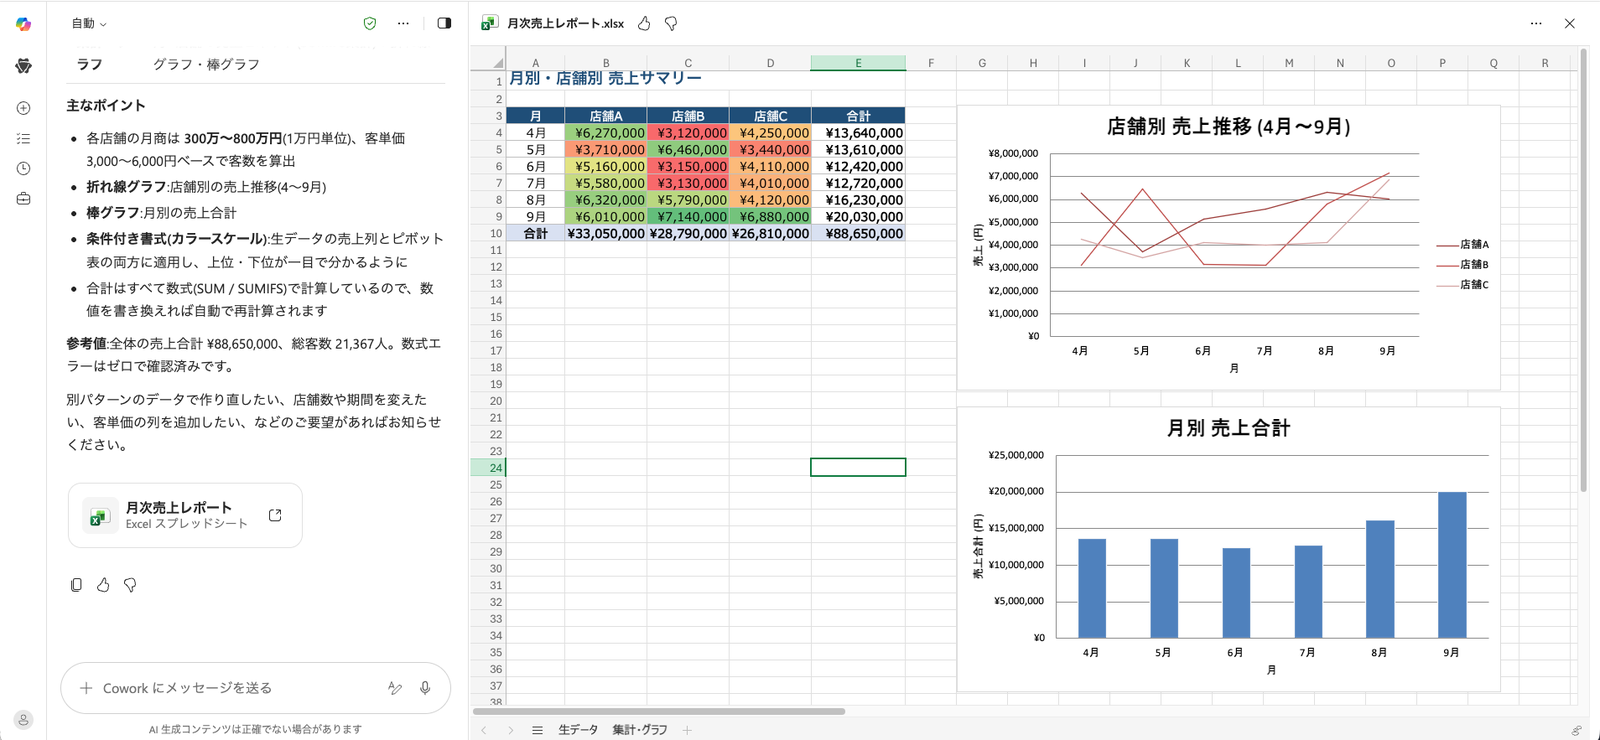This screenshot has width=1600, height=740.
Task: Click the horizontal scrollbar of the sheet
Action: click(659, 712)
